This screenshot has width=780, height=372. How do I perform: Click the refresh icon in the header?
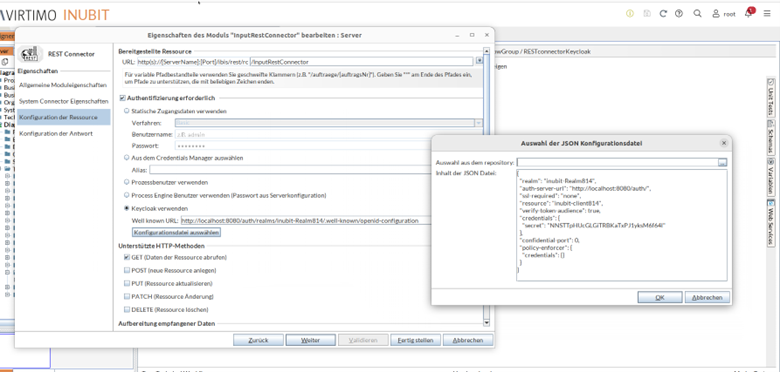coord(663,14)
